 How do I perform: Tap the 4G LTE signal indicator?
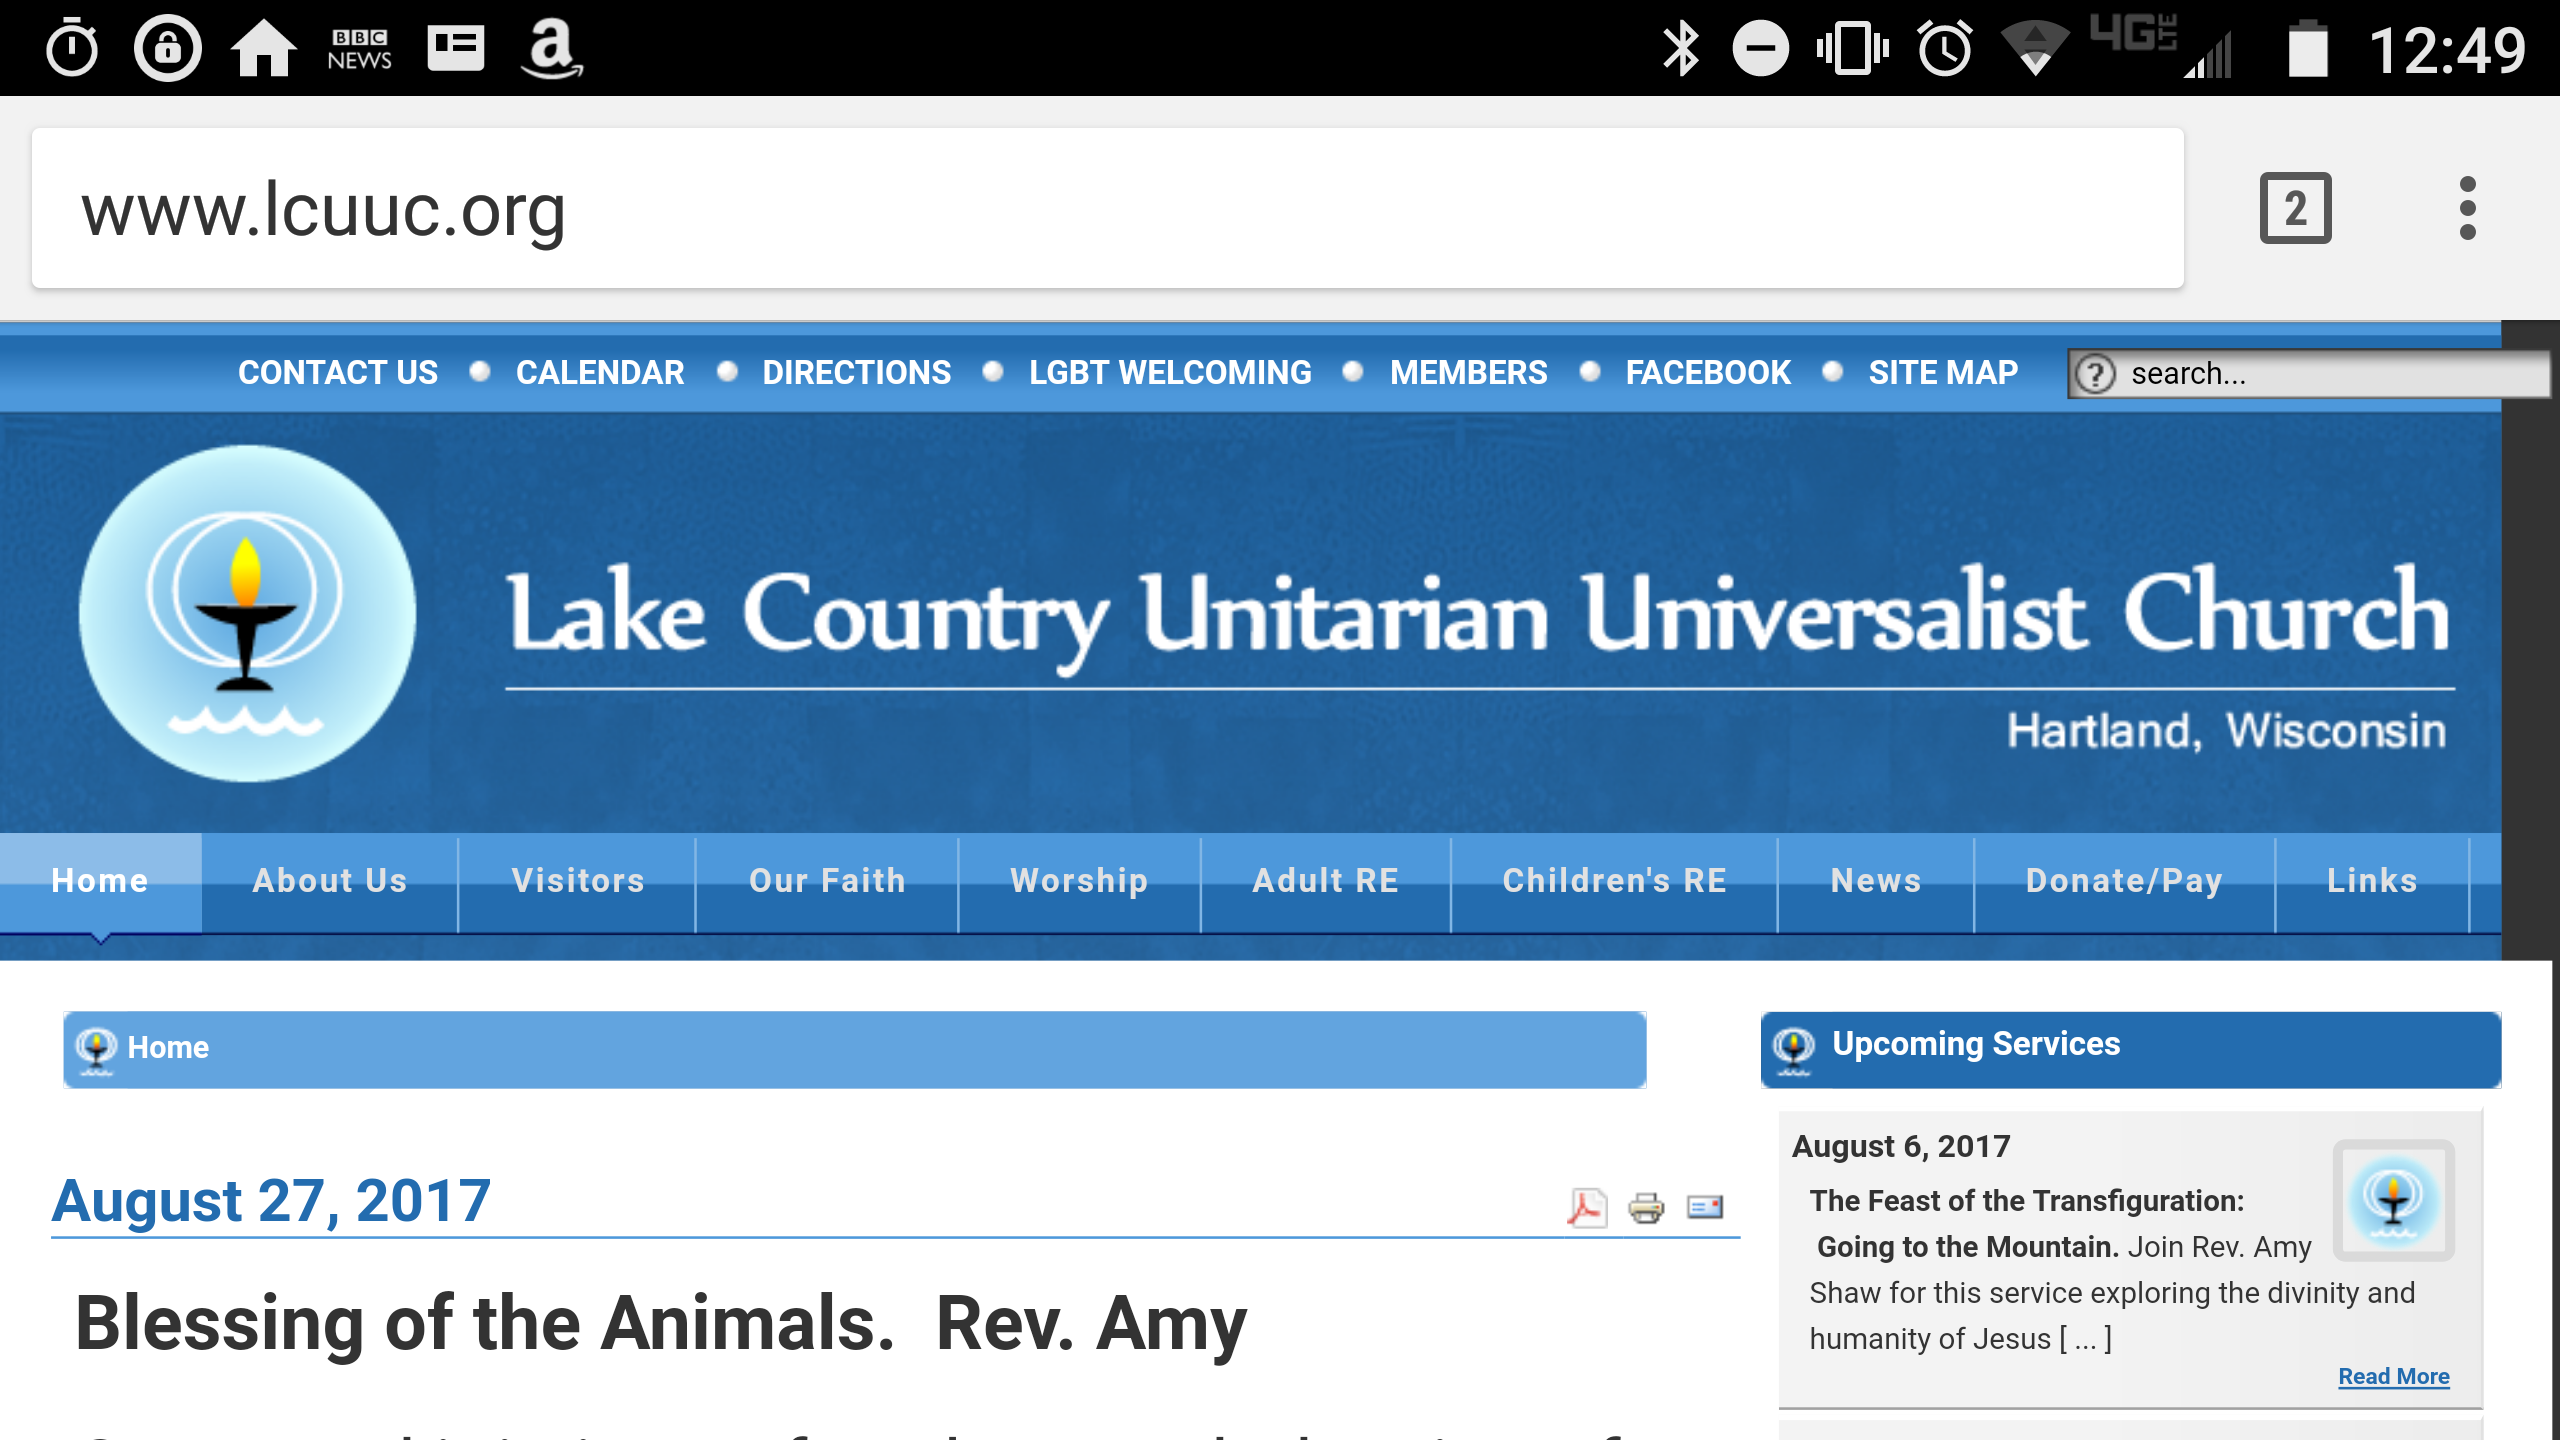click(x=2162, y=46)
